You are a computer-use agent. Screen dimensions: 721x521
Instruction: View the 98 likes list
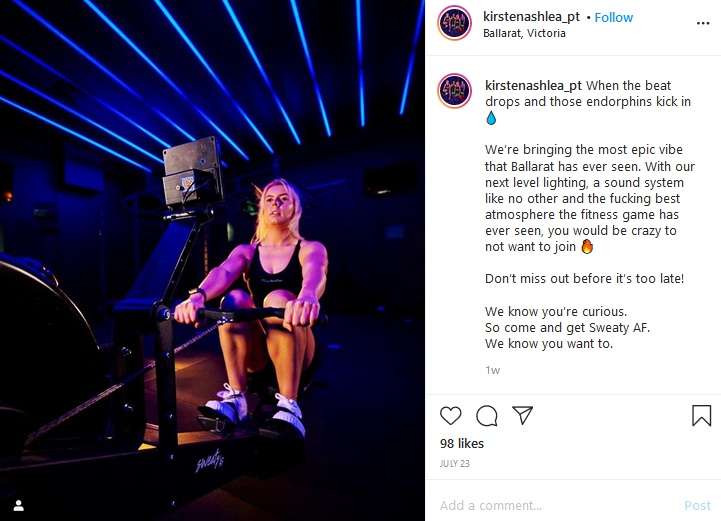(462, 444)
